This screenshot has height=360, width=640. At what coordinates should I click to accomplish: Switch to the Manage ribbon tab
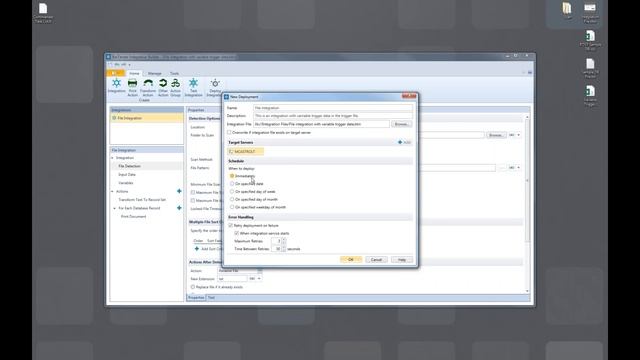click(154, 73)
